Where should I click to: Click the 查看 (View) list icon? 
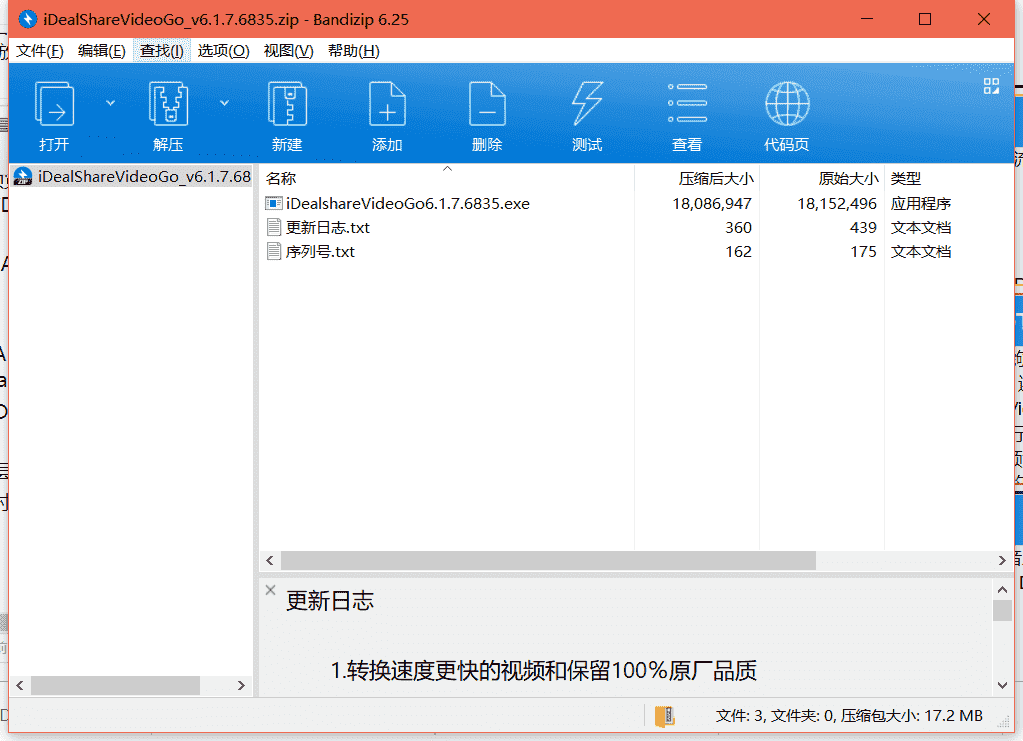[x=687, y=103]
